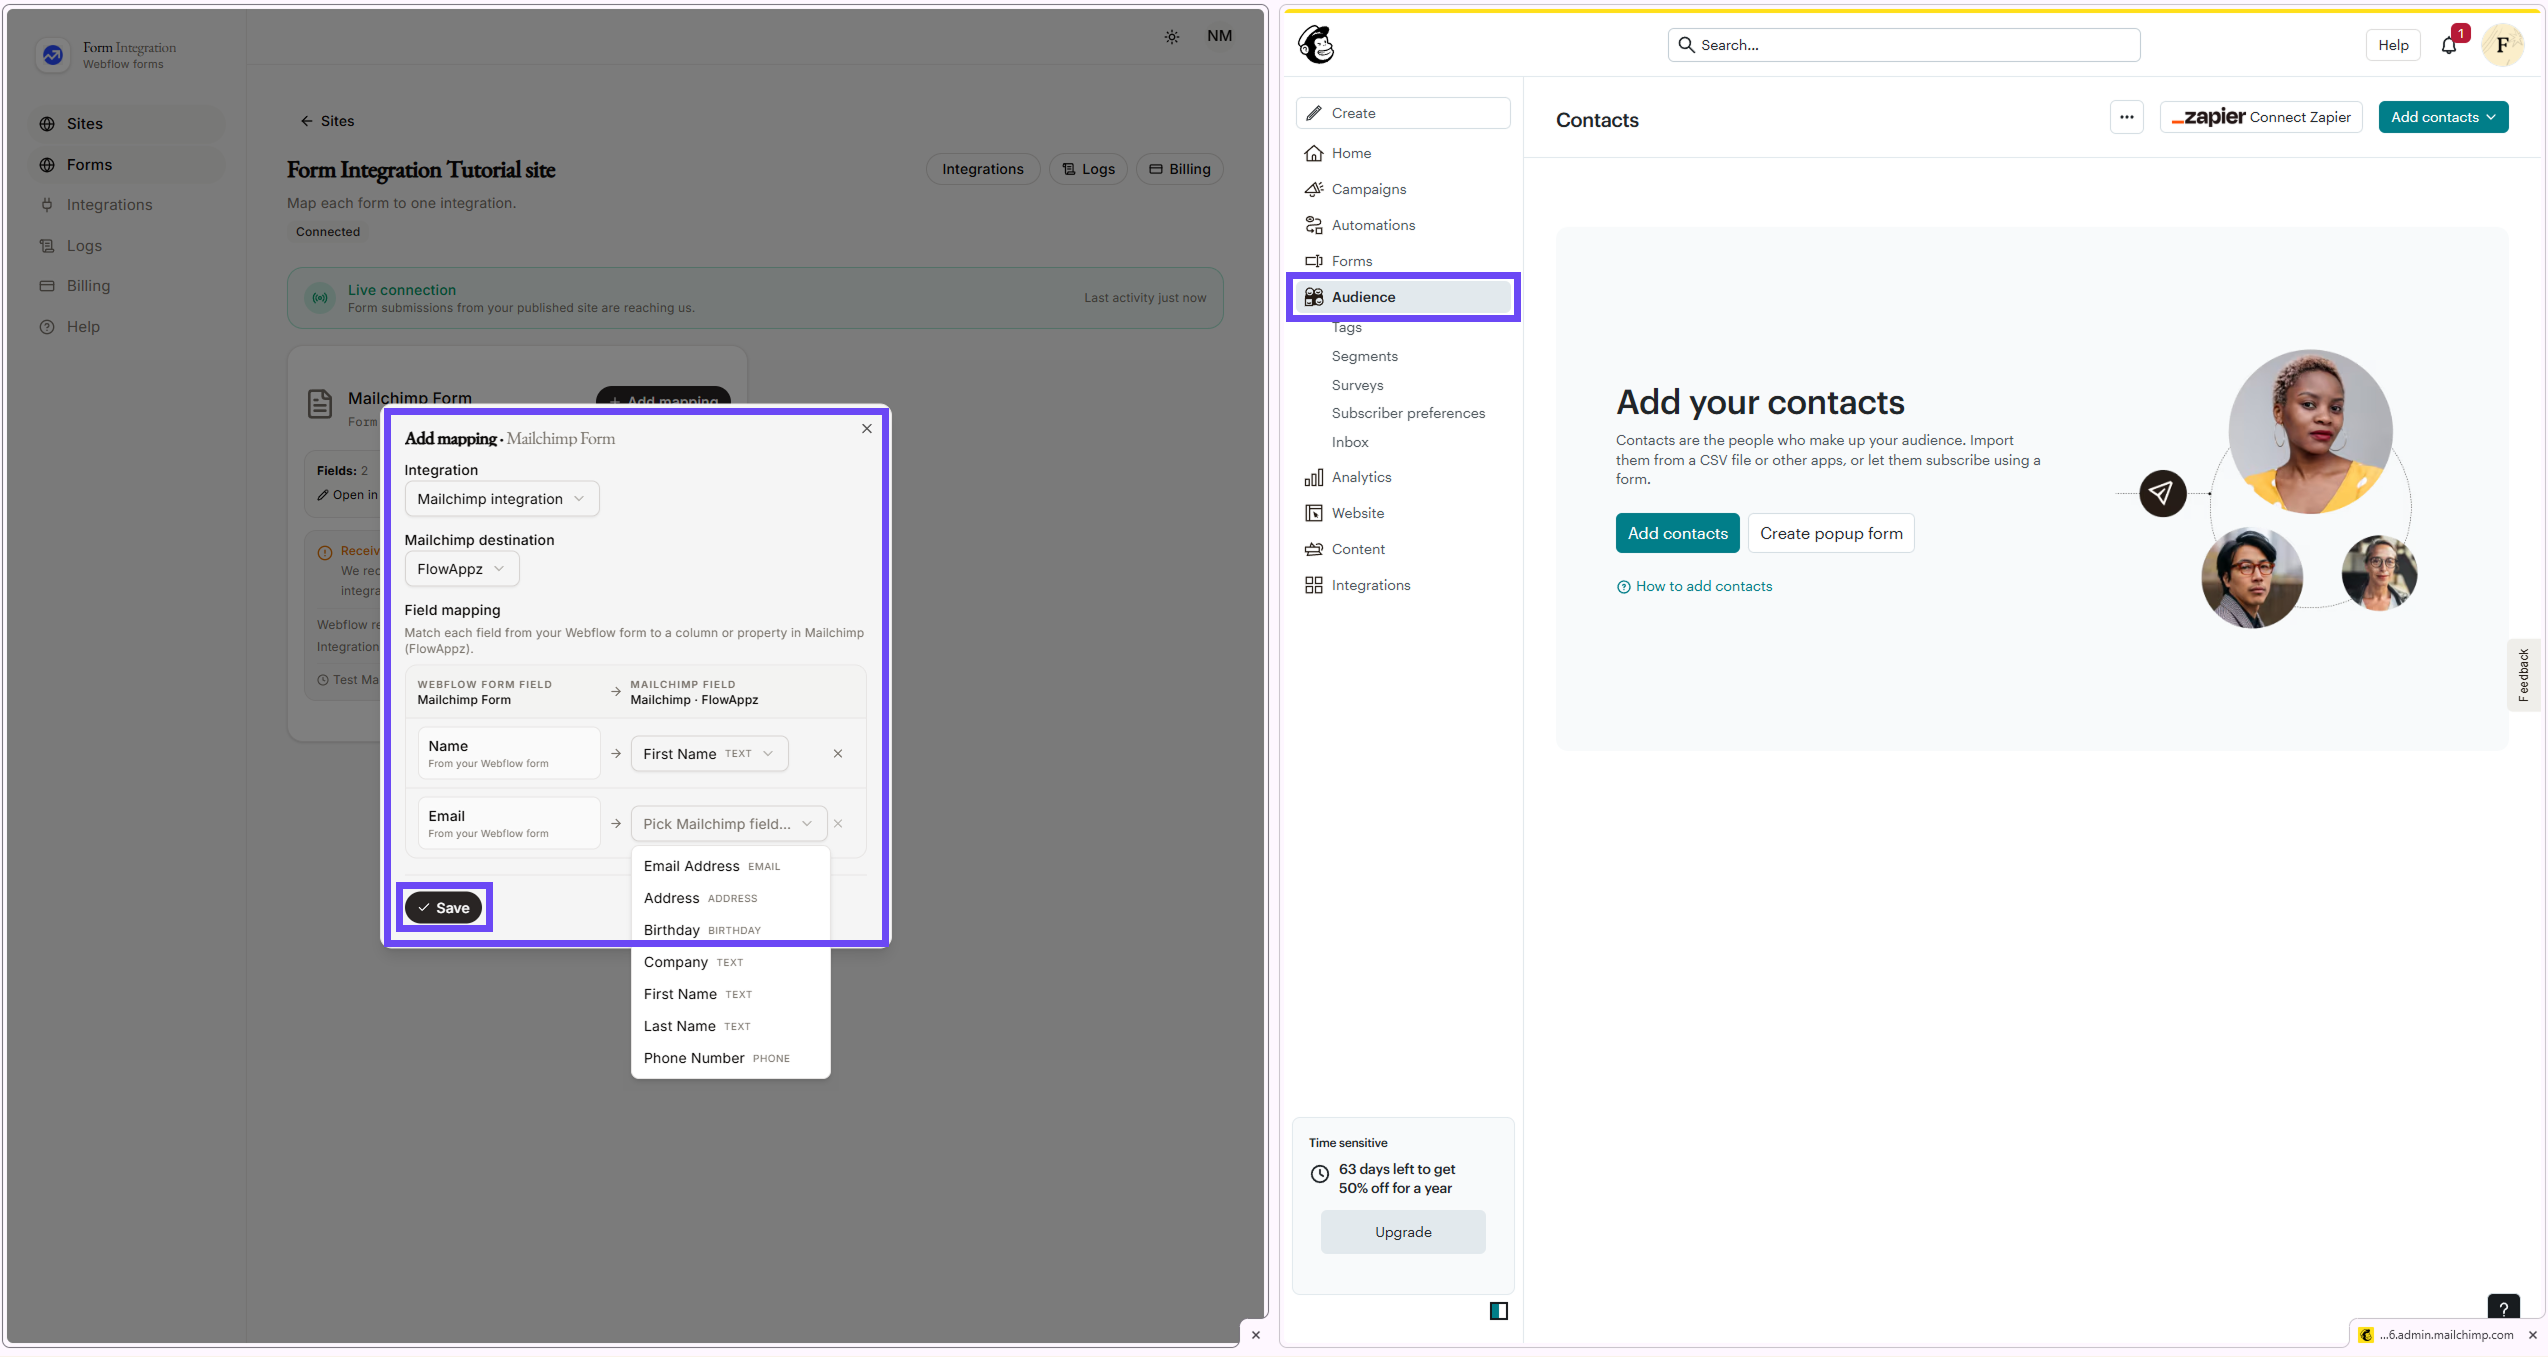Select Birthday option in field list
The image size is (2548, 1357).
point(730,930)
